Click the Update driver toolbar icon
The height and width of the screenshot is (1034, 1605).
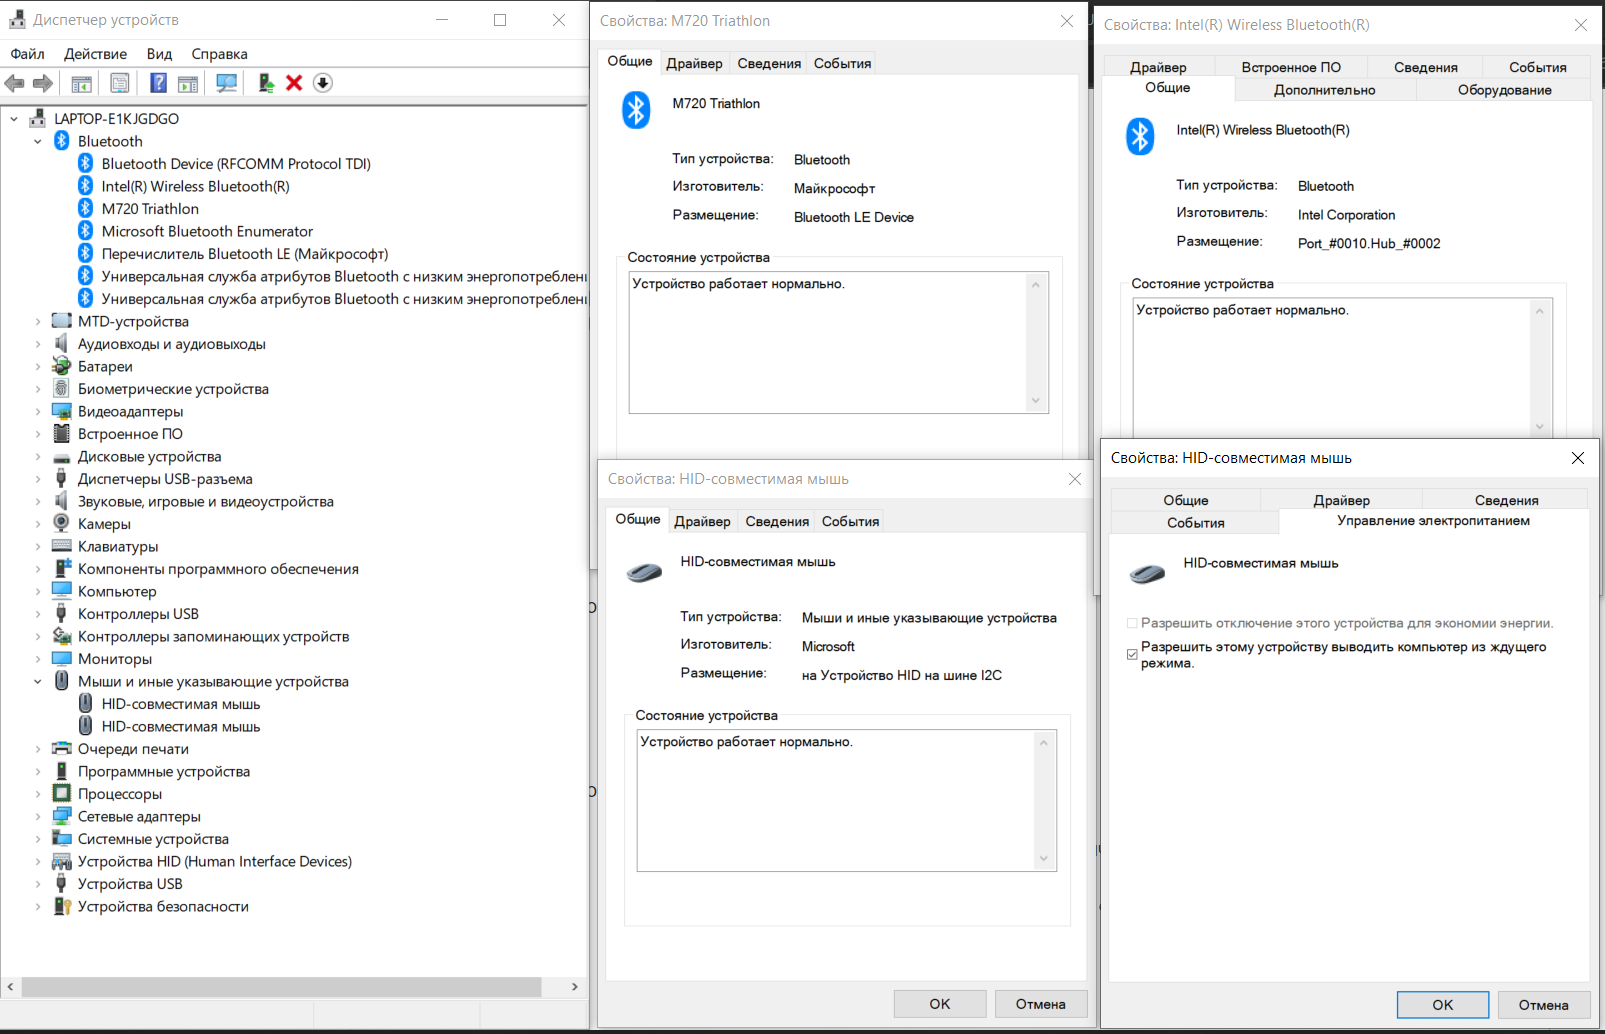pos(266,83)
